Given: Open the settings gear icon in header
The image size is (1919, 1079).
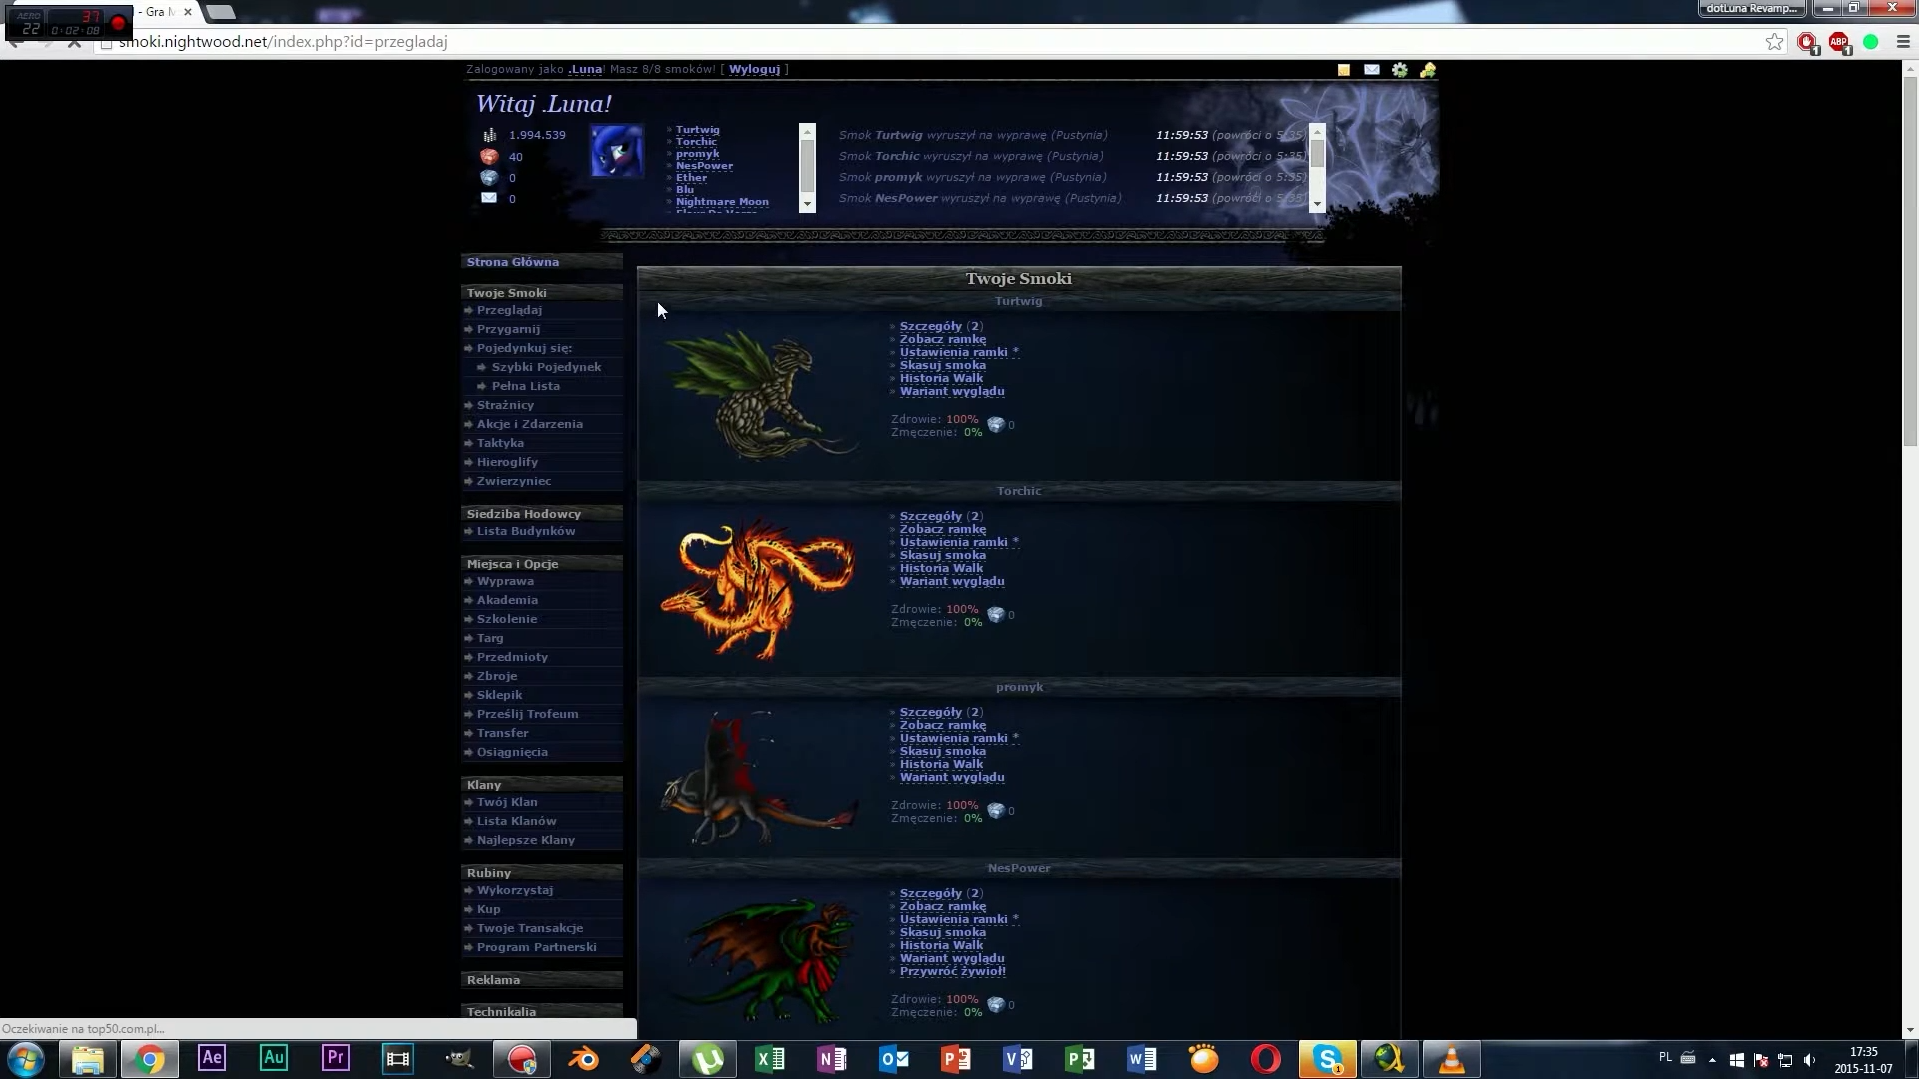Looking at the screenshot, I should pos(1399,70).
